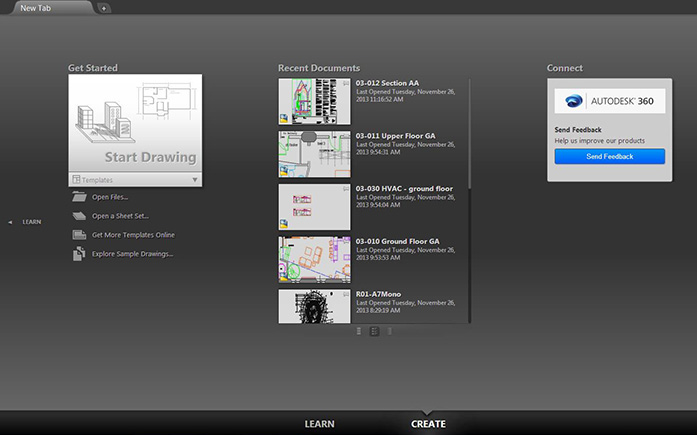Open the 03-011 Upper Floor GA thumbnail

tap(314, 154)
